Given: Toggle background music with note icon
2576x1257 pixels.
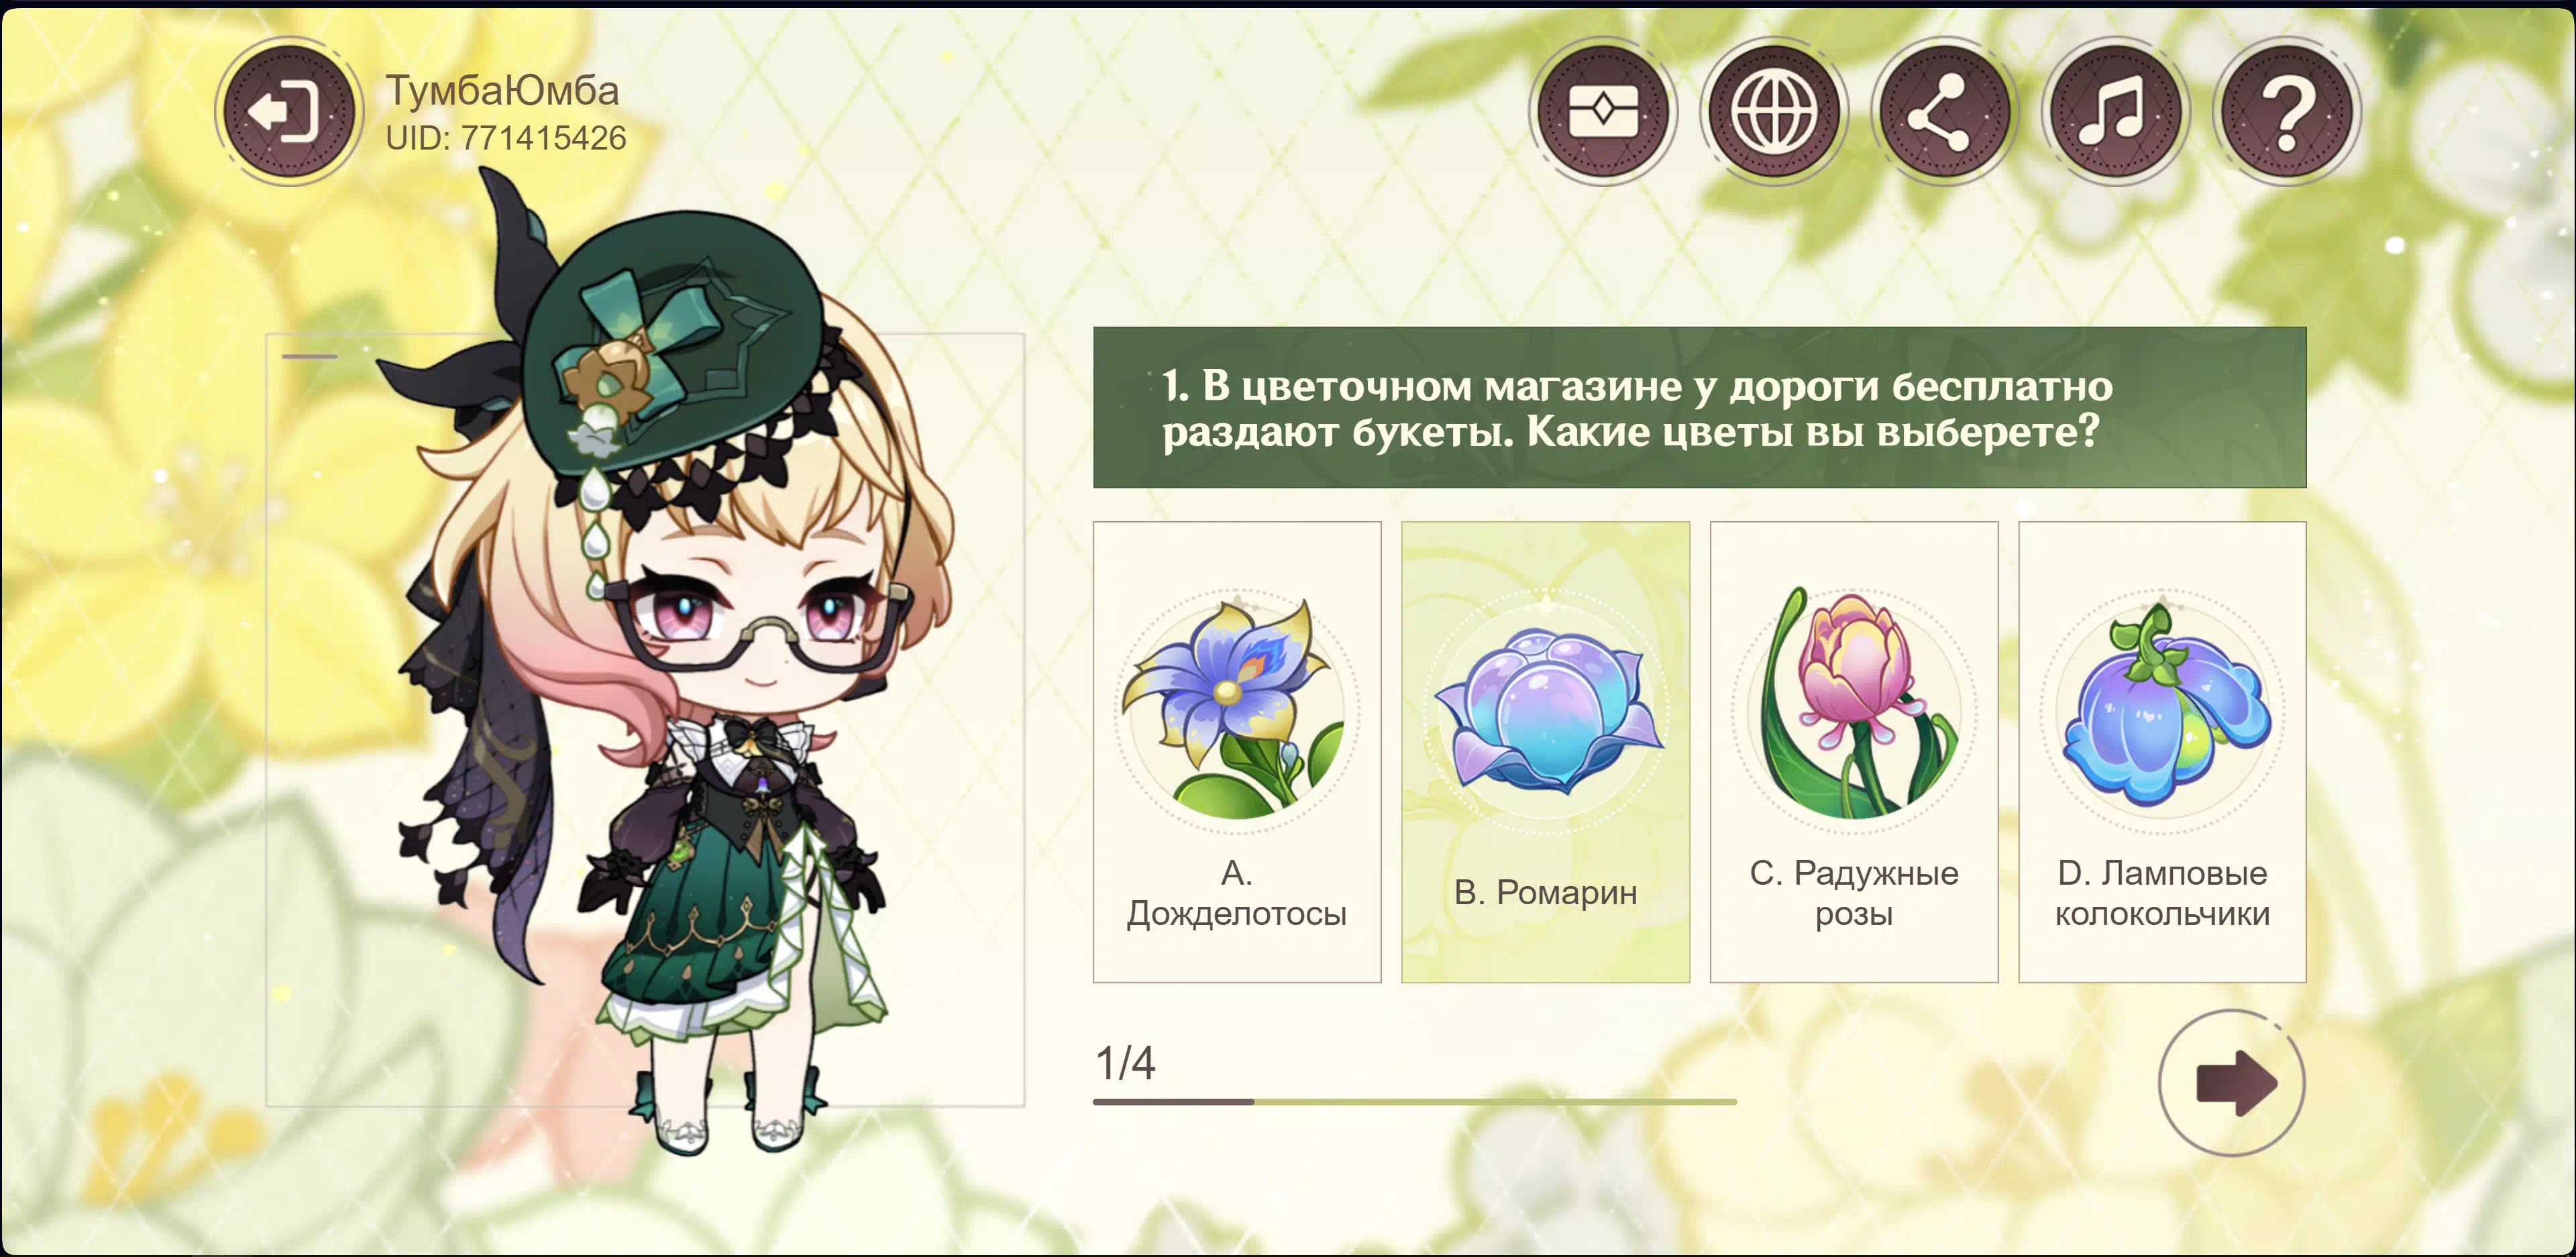Looking at the screenshot, I should (2115, 111).
